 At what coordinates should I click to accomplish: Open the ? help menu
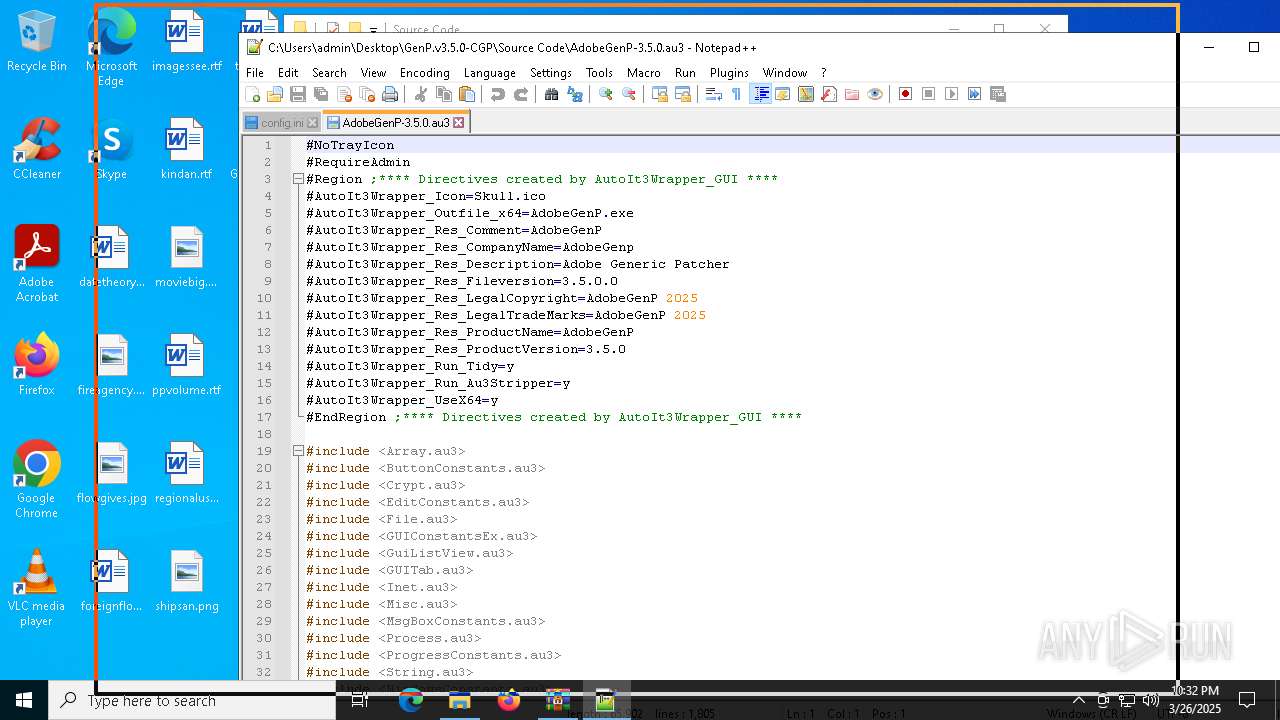[823, 73]
